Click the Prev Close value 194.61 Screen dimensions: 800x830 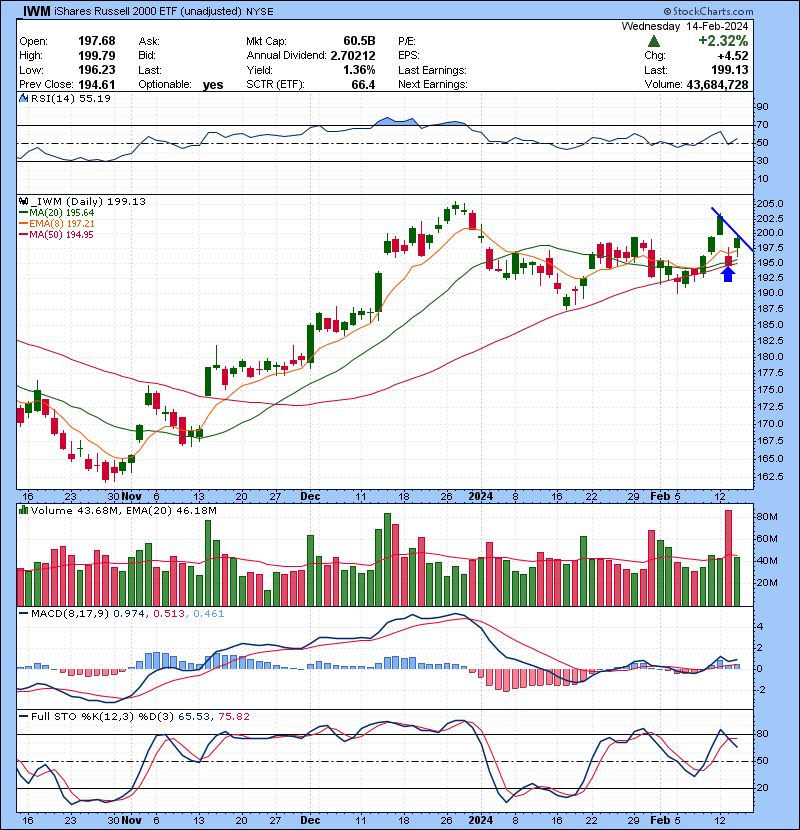(96, 85)
